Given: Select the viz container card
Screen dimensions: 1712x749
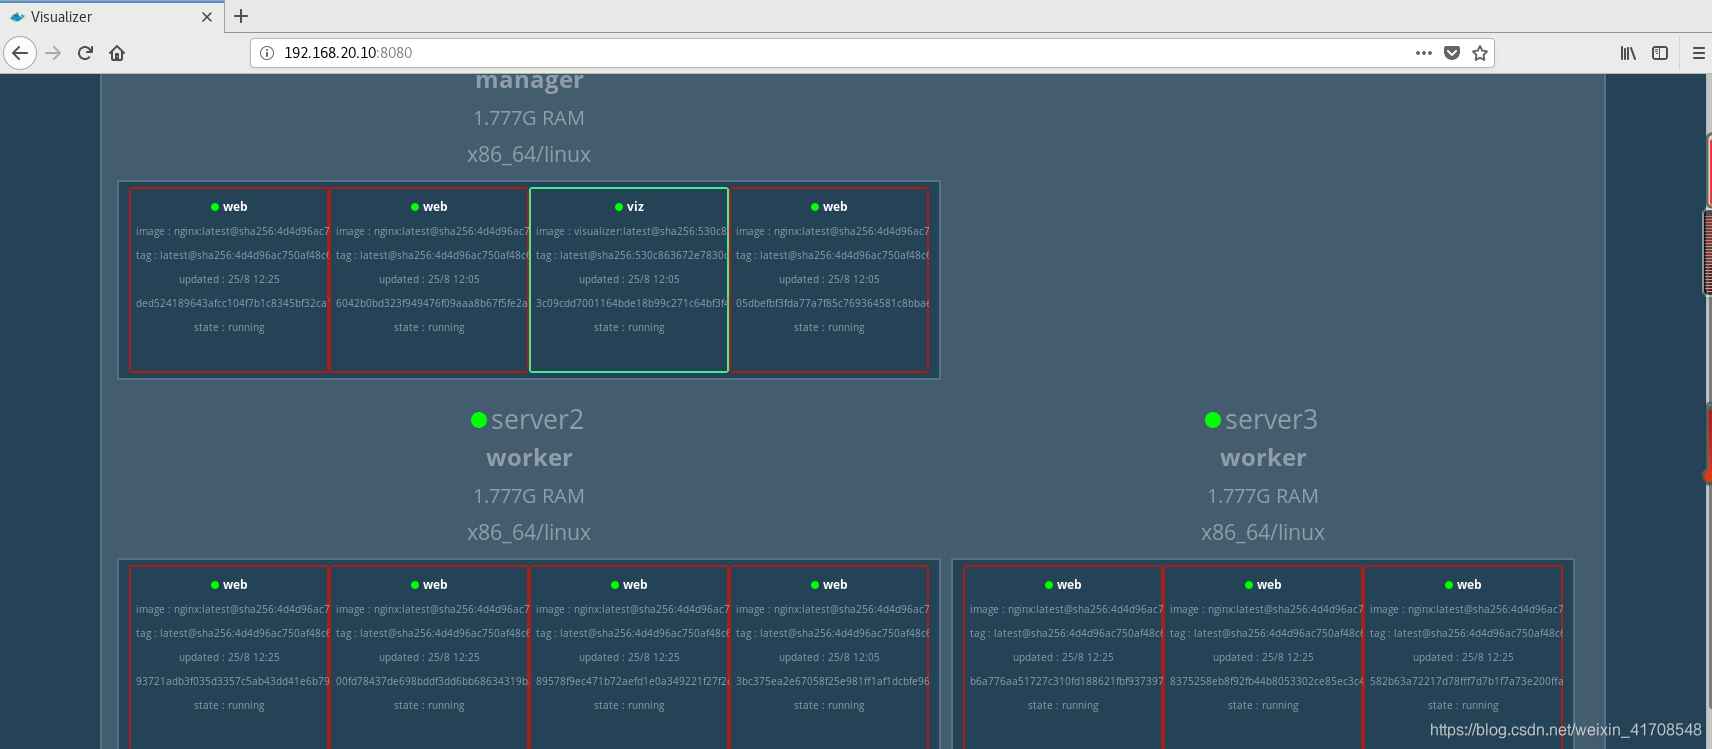Looking at the screenshot, I should [629, 280].
